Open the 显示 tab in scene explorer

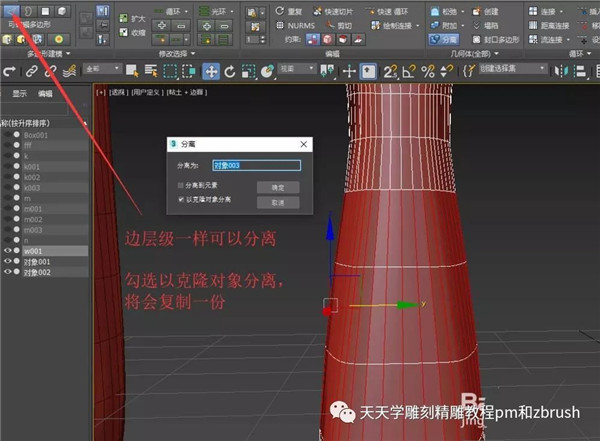pos(20,93)
